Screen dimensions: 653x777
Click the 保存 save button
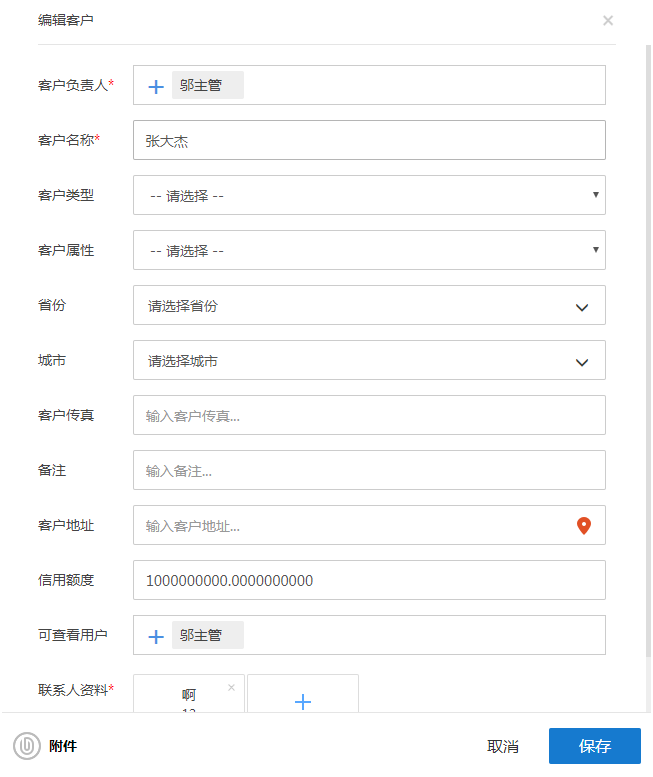(x=595, y=746)
